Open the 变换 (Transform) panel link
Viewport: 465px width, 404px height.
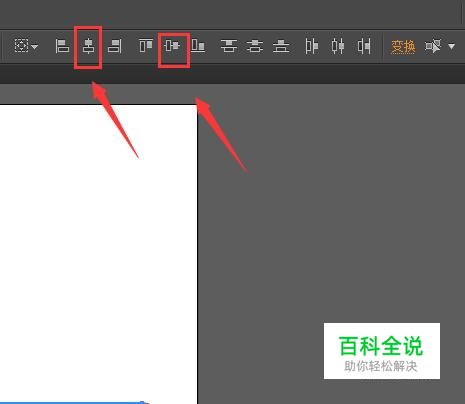403,46
